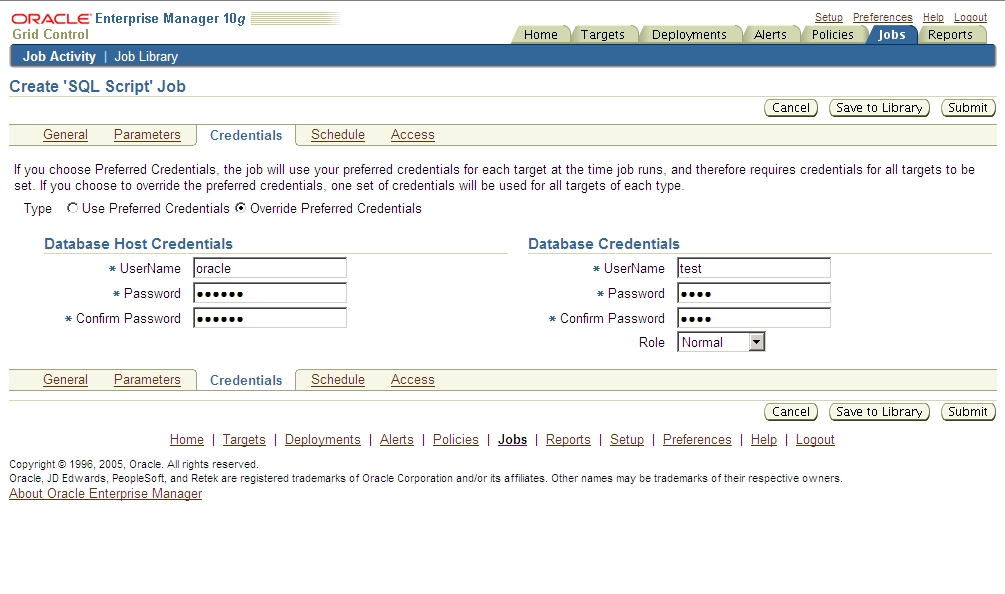Focus Database Host Password field
The height and width of the screenshot is (594, 1005).
[x=270, y=293]
